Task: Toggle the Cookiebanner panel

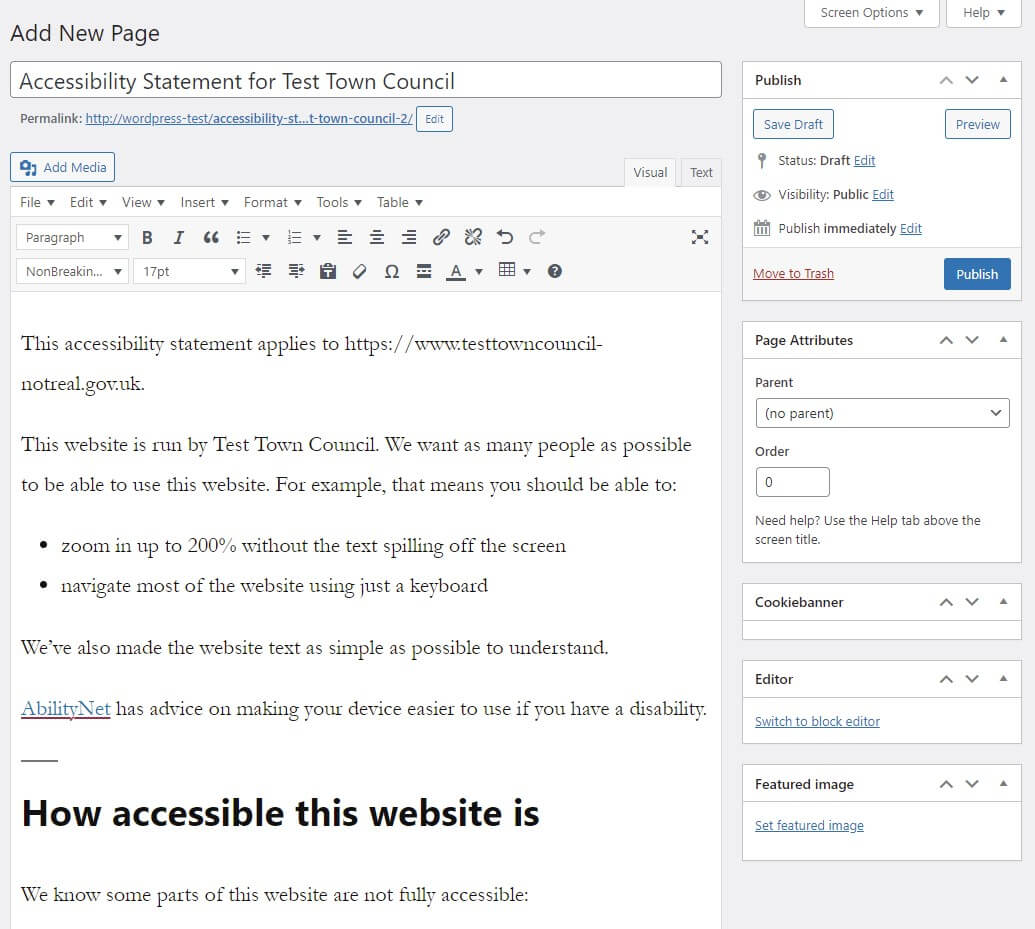Action: click(x=1003, y=602)
